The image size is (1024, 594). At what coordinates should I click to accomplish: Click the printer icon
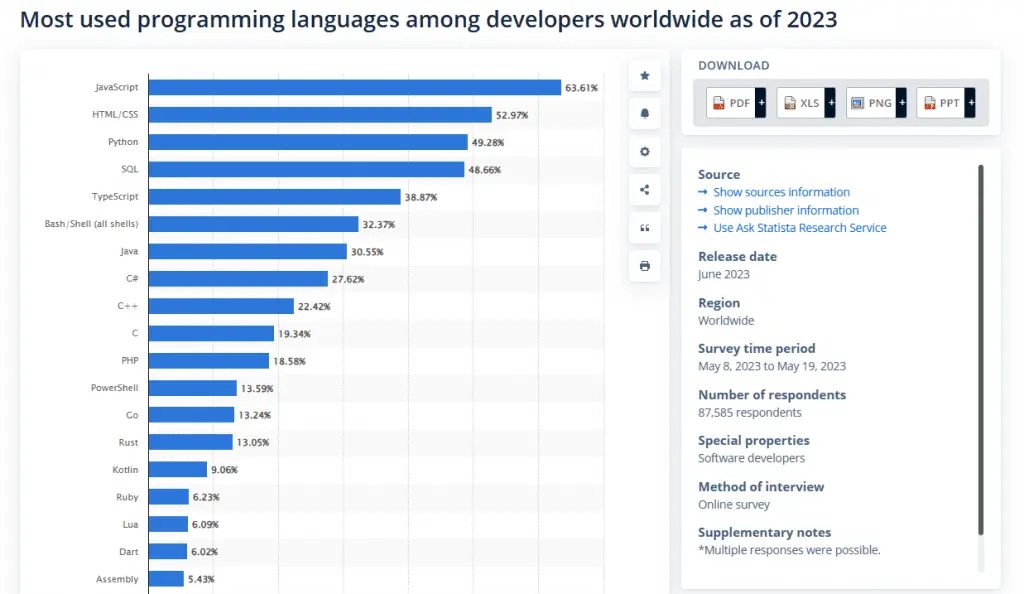pyautogui.click(x=644, y=265)
